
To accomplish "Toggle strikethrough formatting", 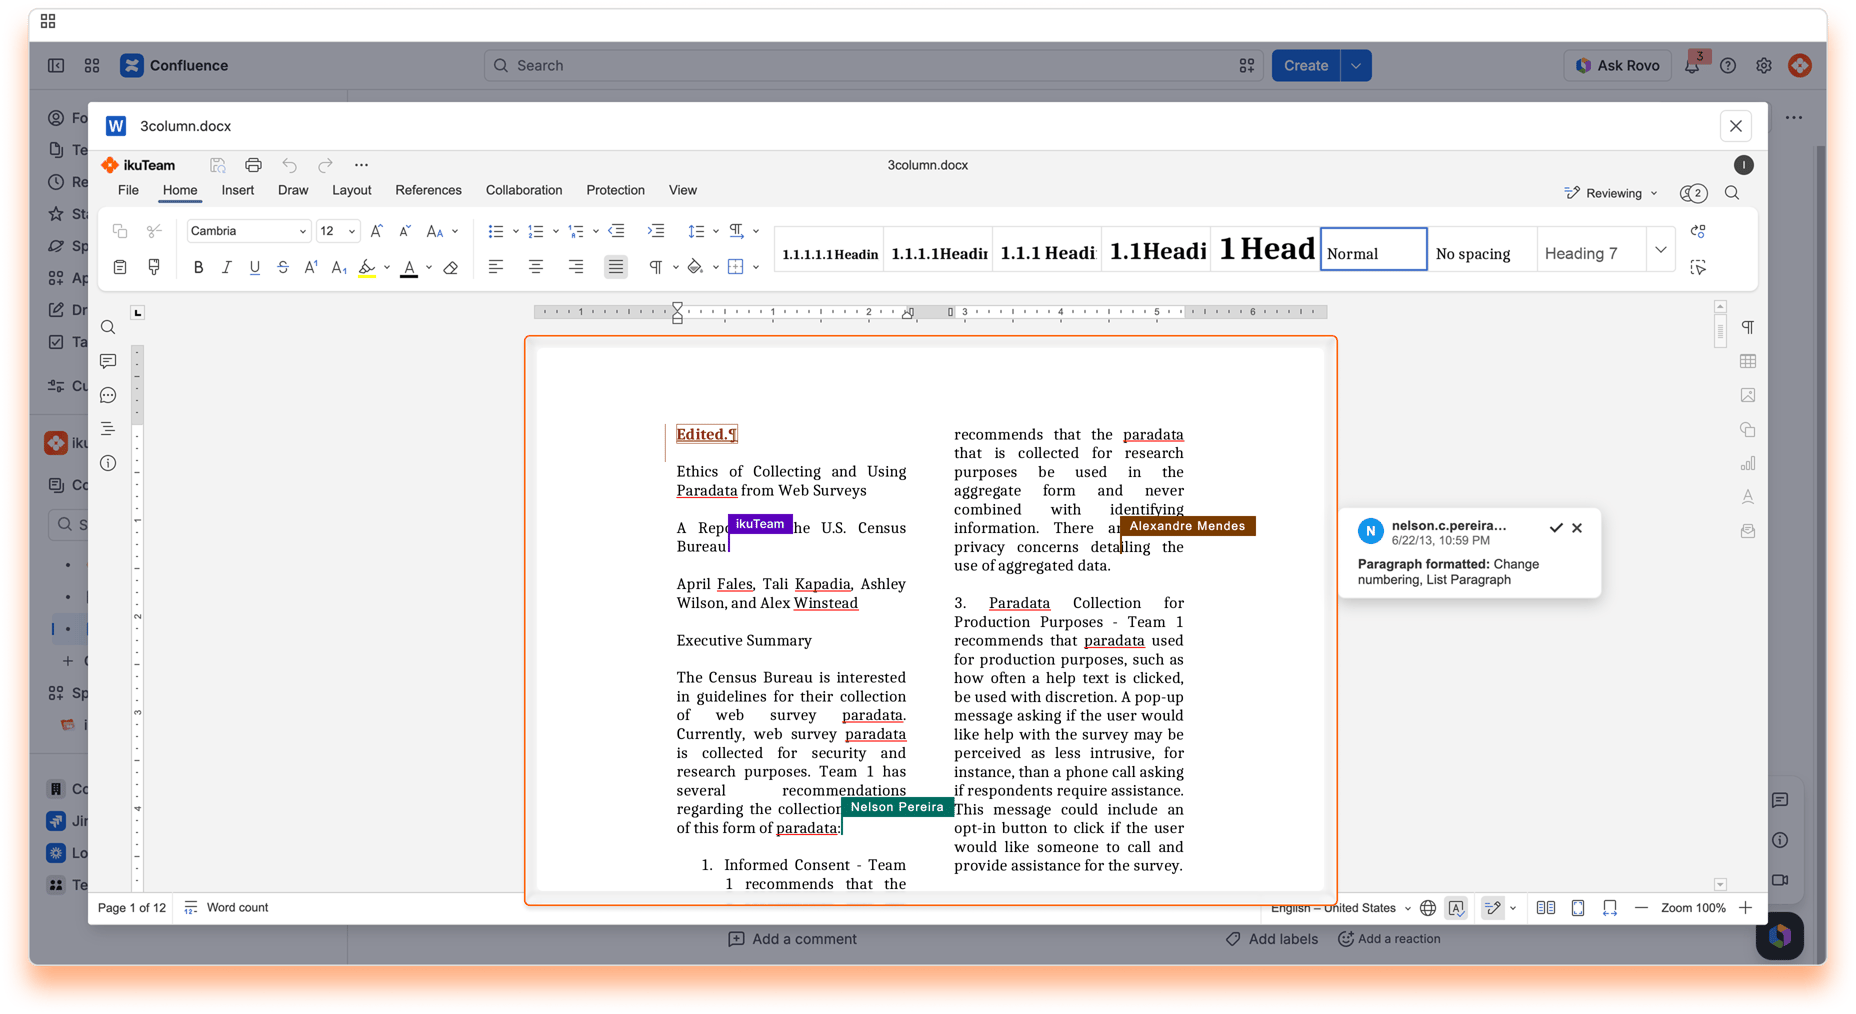I will pos(283,267).
